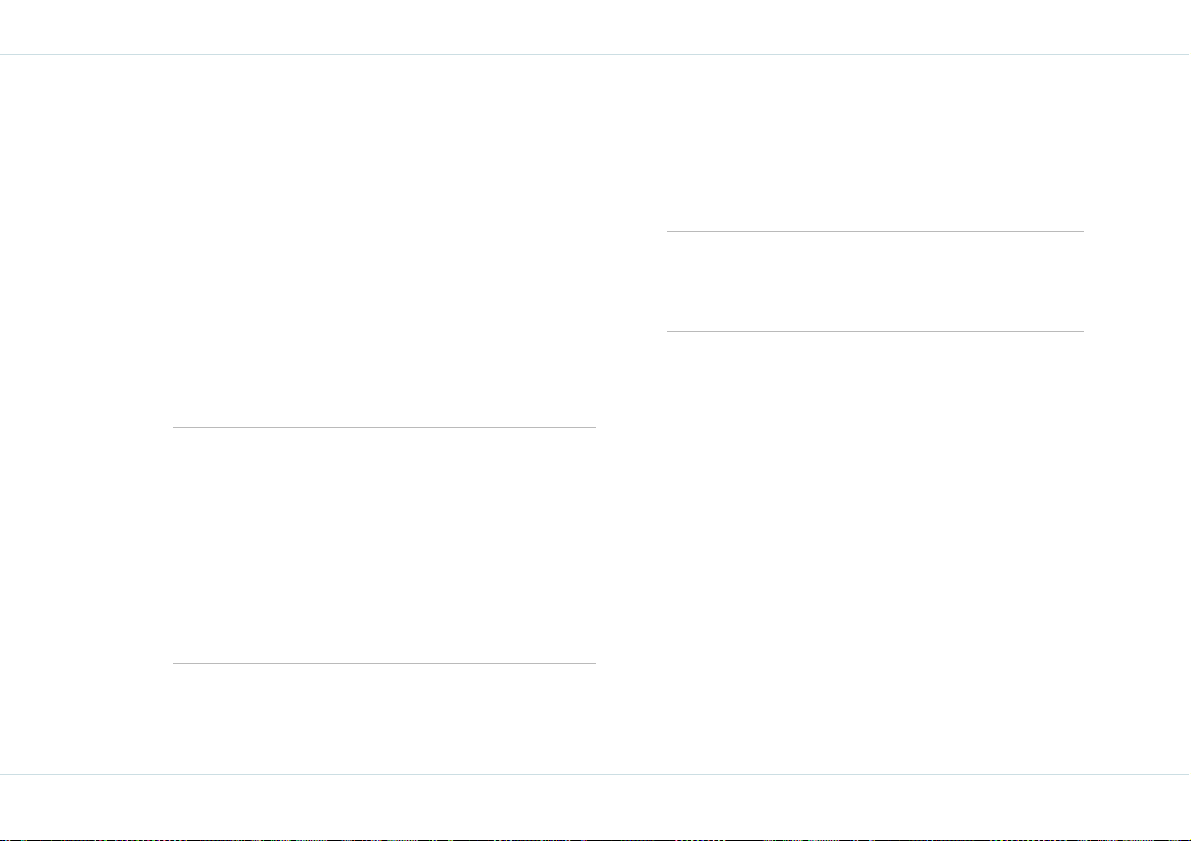Click blank area above right column's upper divider
Image resolution: width=1191 pixels, height=841 pixels.
click(875, 143)
